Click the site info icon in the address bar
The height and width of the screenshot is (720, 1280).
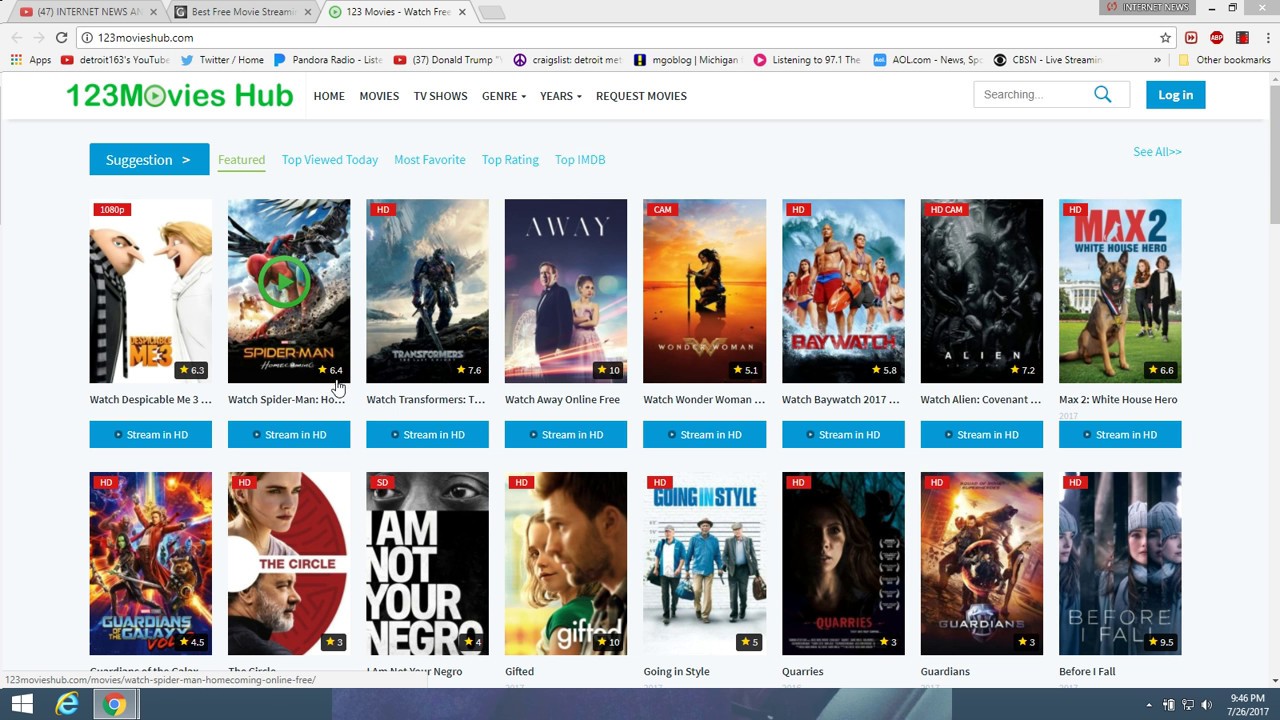coord(87,37)
